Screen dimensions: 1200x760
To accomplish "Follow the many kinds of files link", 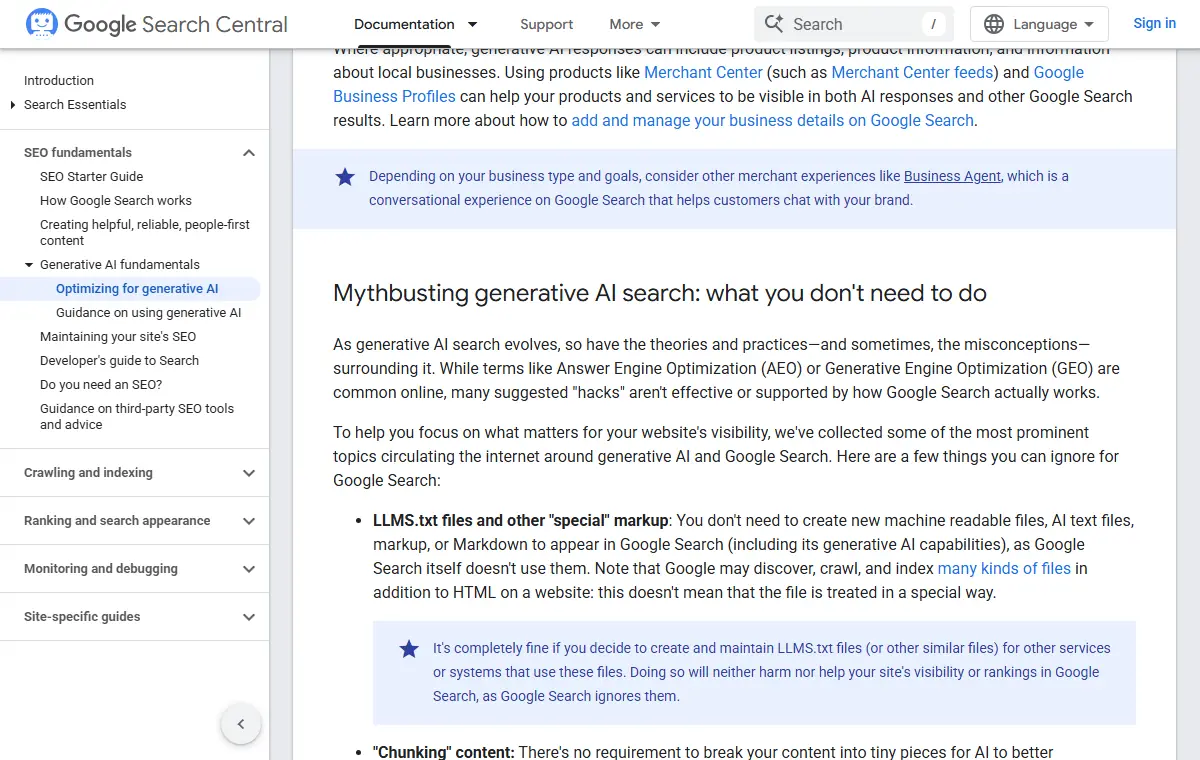I will tap(1004, 568).
